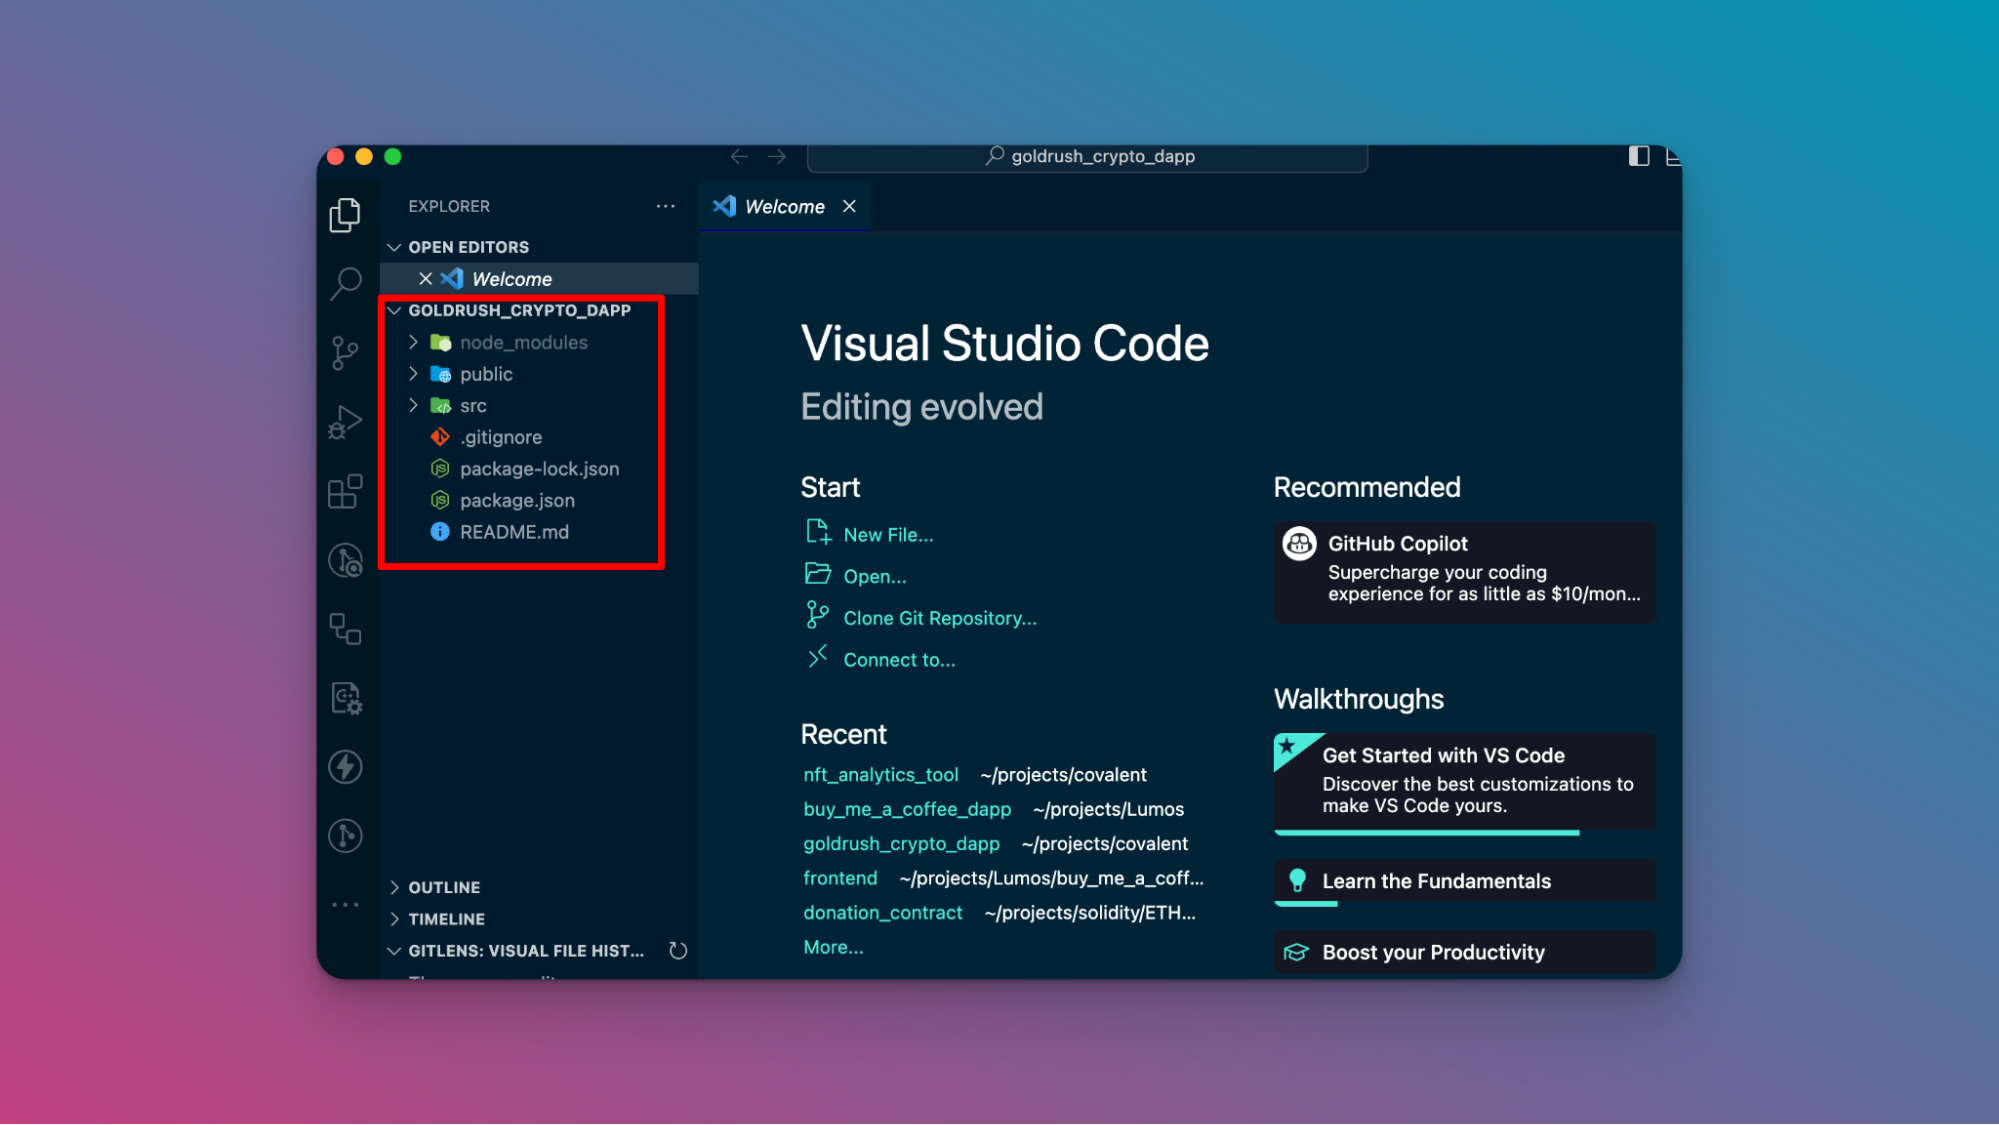Click the lightbulb icon on Learn the Fundamentals

point(1297,881)
